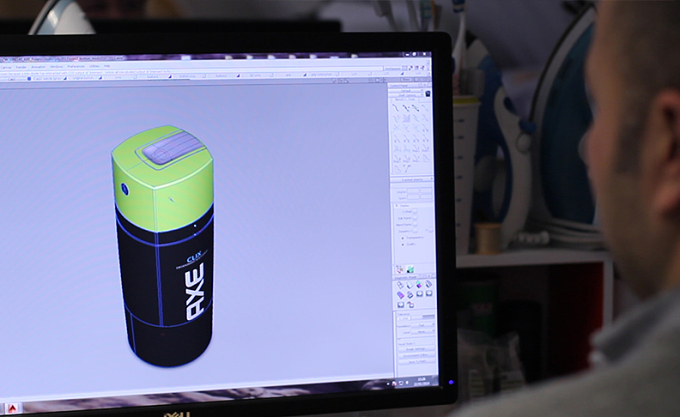This screenshot has height=417, width=680.
Task: Open the Render menu
Action: [x=21, y=67]
